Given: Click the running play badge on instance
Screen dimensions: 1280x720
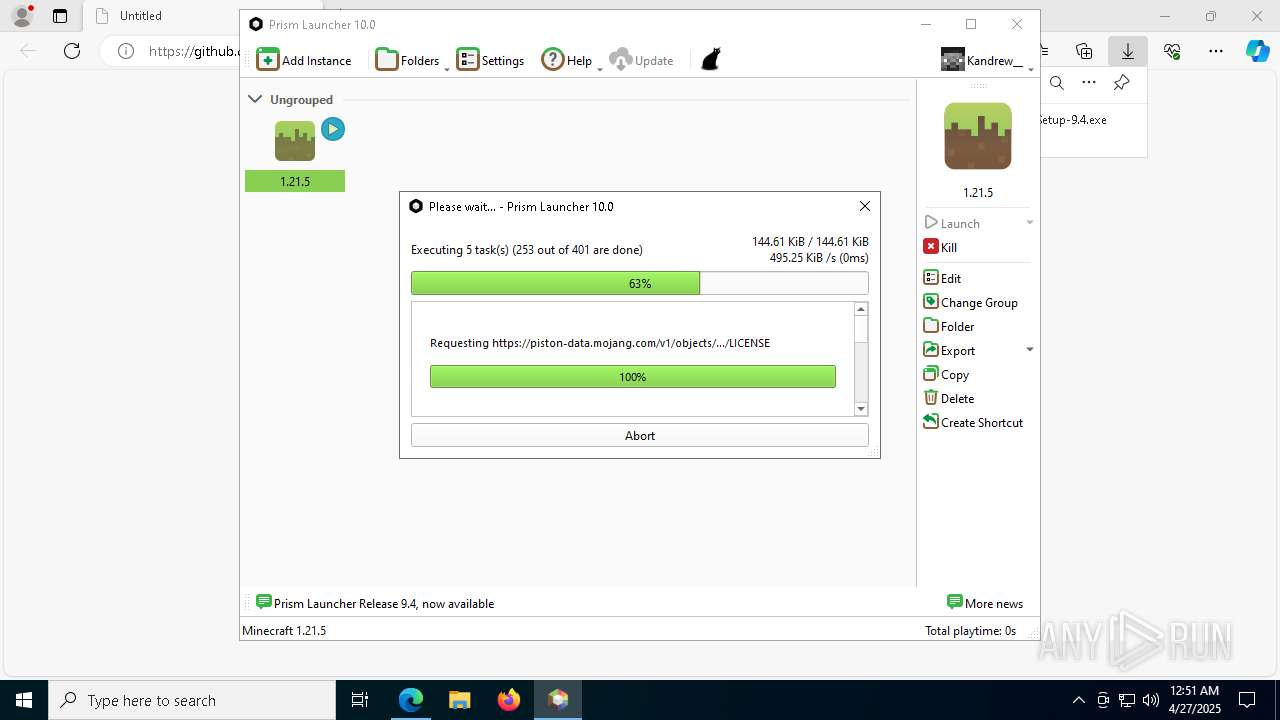Looking at the screenshot, I should 333,129.
